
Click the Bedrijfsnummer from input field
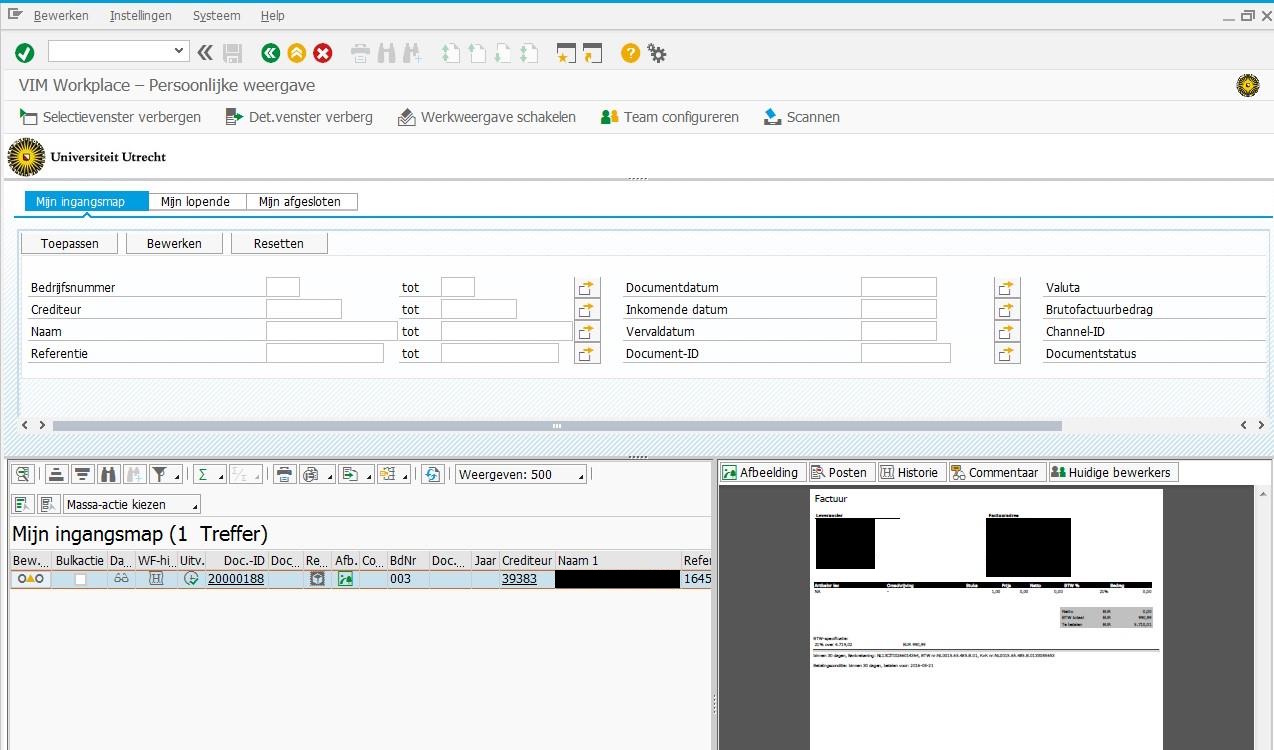tap(283, 287)
